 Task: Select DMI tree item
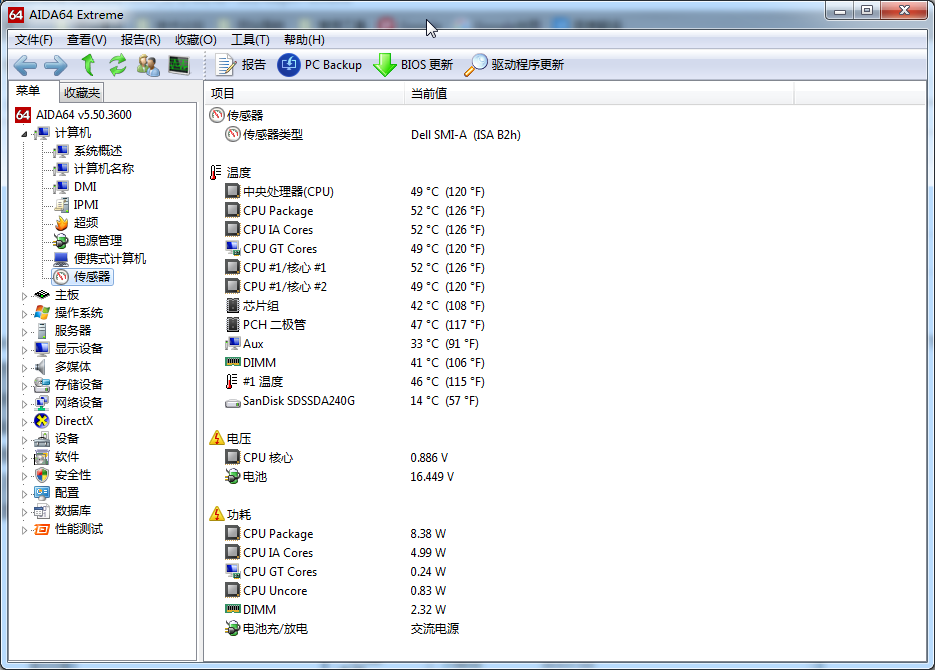[x=85, y=187]
